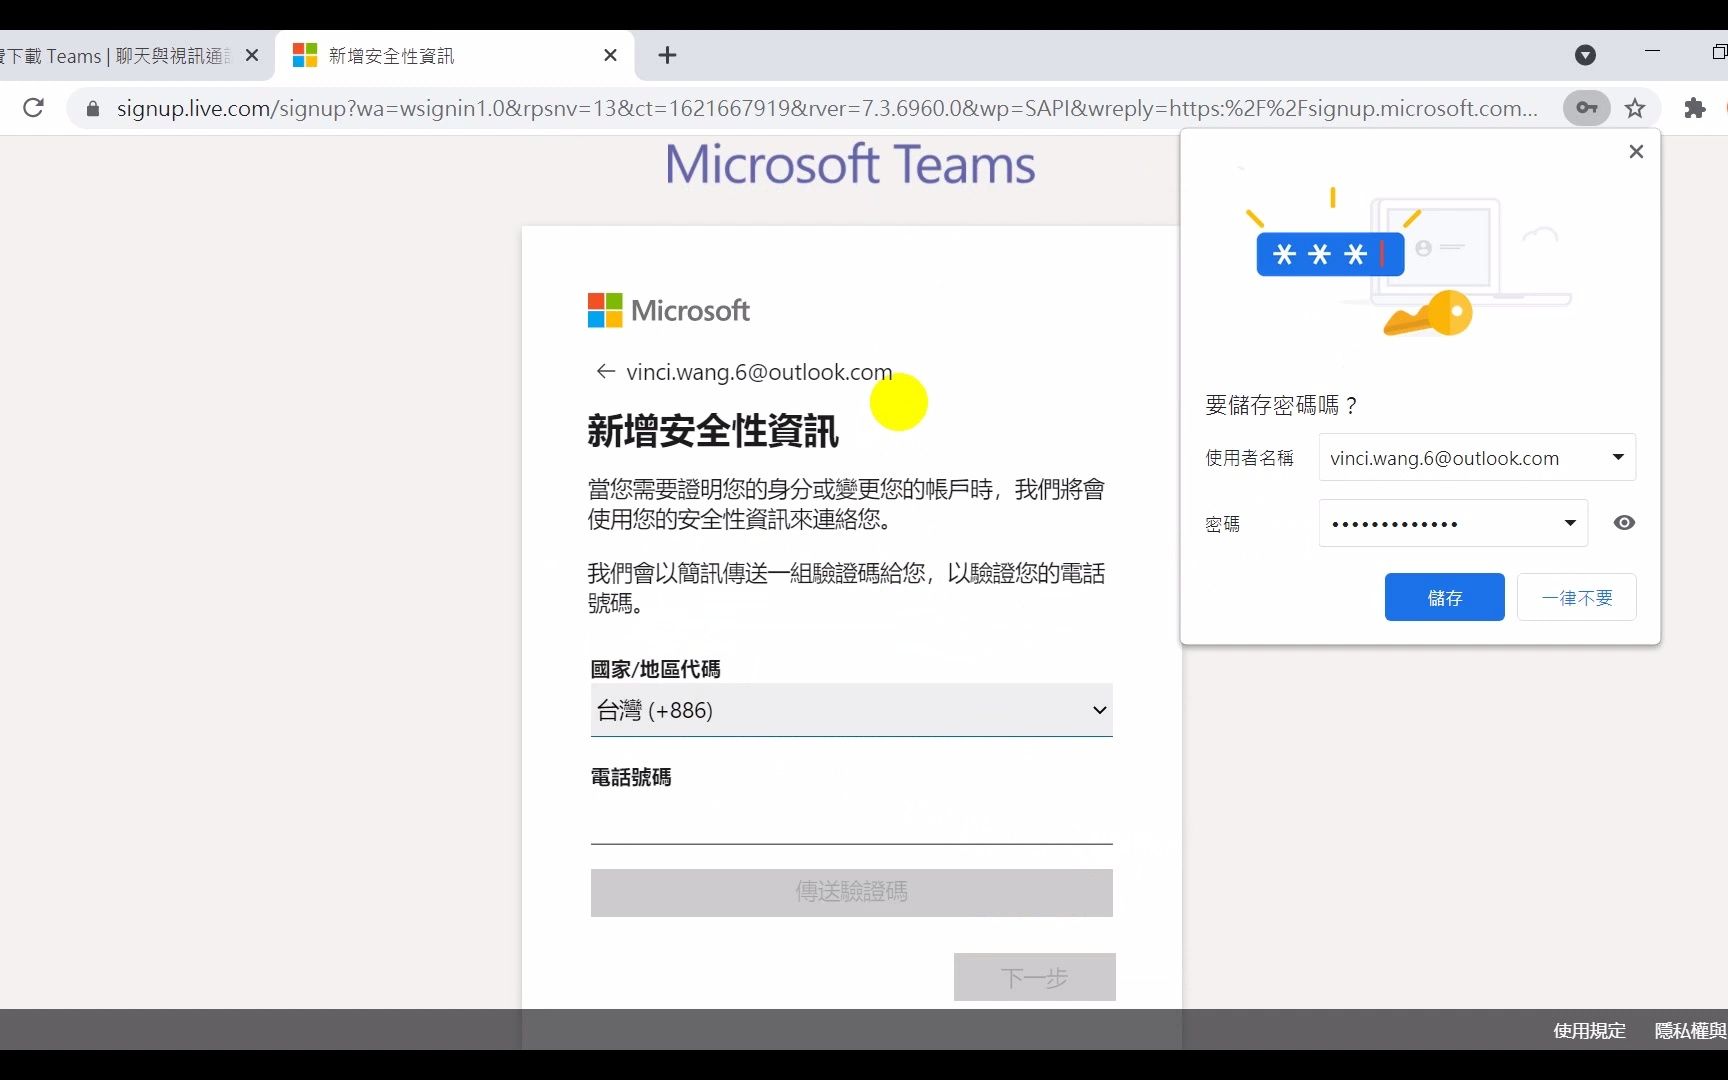Viewport: 1728px width, 1080px height.
Task: Close the 下載 Teams tab
Action: point(252,55)
